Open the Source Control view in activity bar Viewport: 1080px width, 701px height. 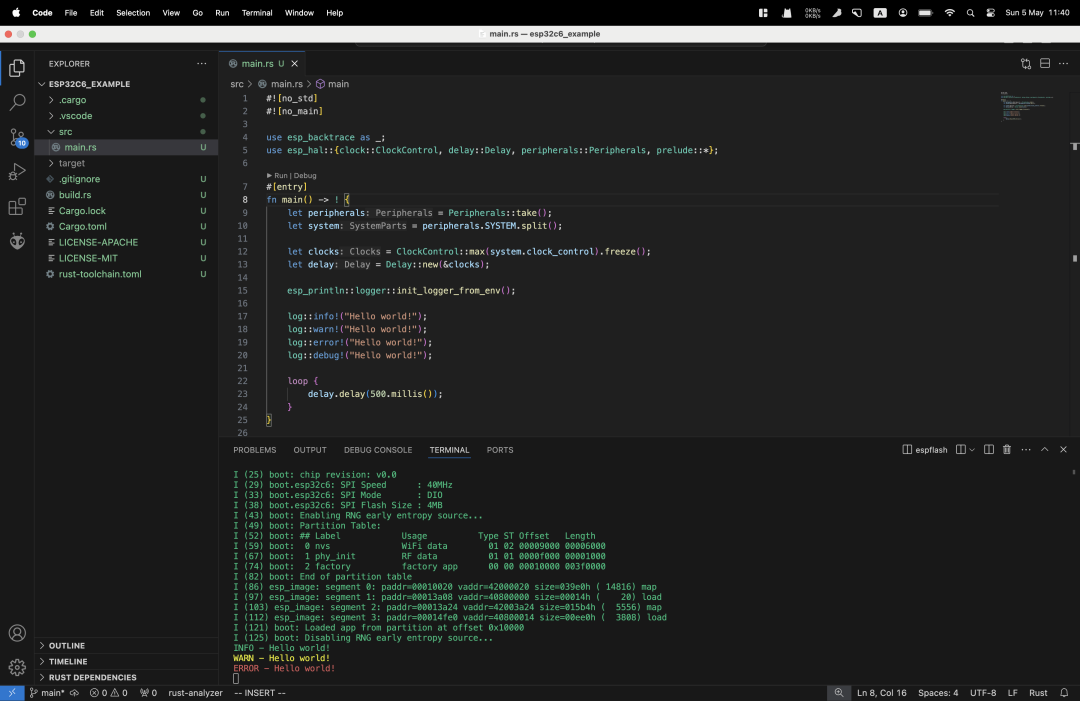pos(17,137)
